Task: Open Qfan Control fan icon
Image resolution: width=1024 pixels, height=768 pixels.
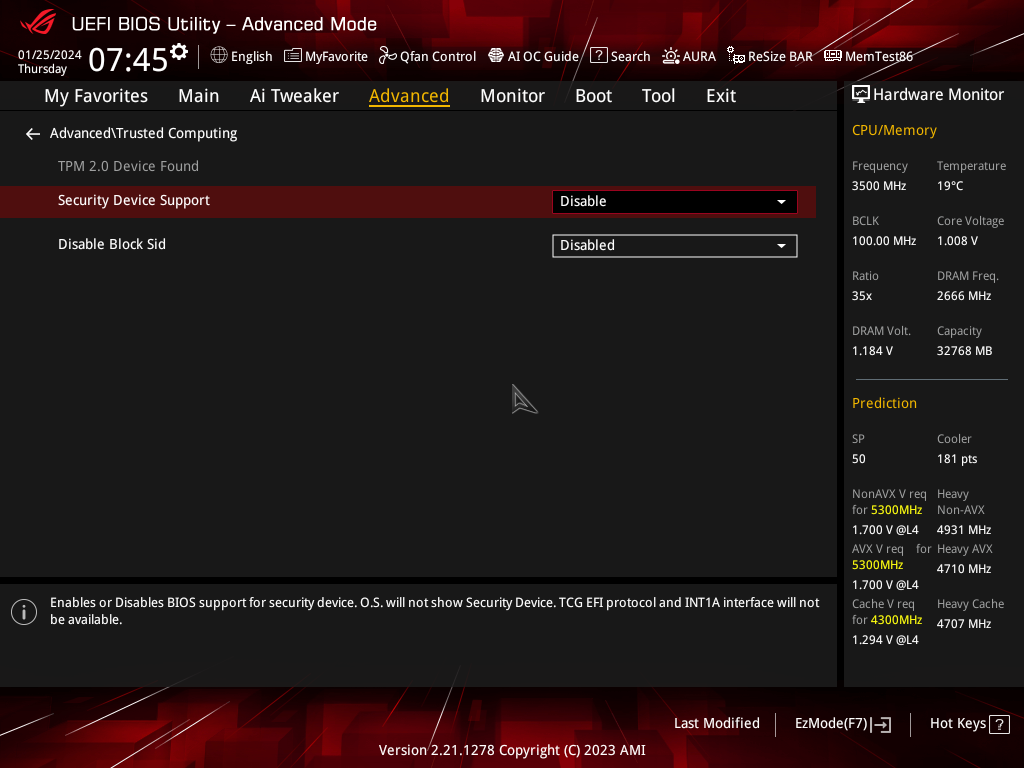Action: tap(388, 56)
